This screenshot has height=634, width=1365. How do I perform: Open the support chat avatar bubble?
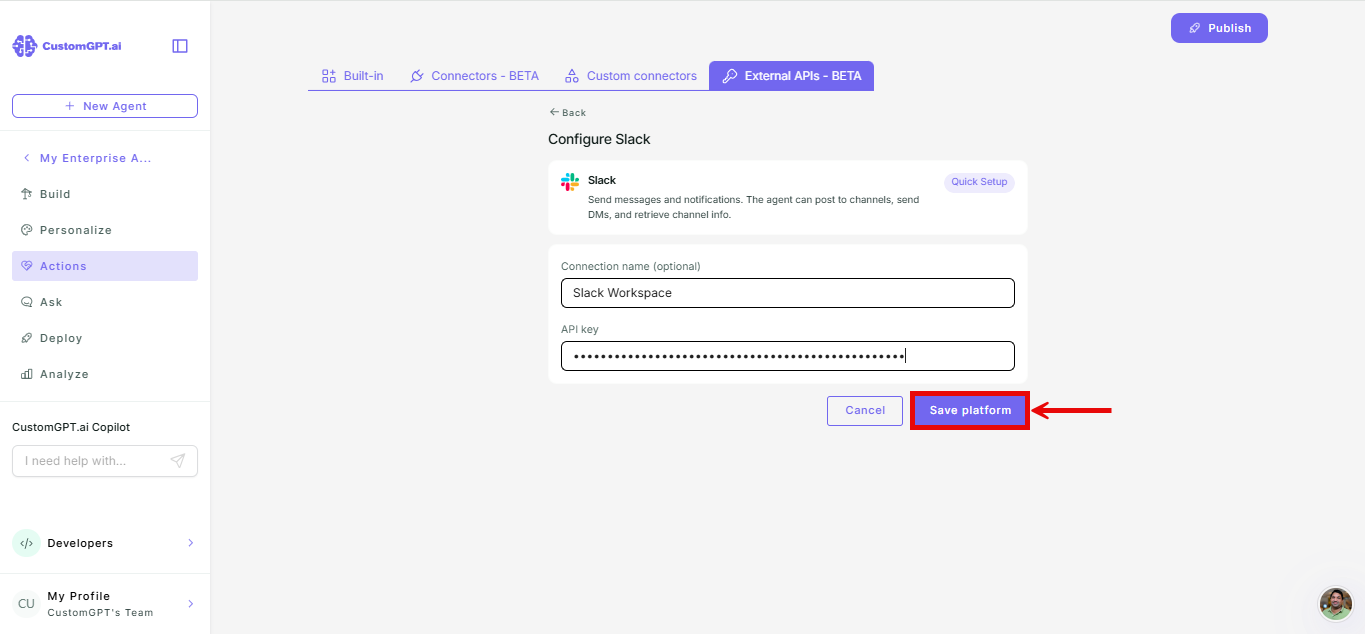click(1336, 604)
